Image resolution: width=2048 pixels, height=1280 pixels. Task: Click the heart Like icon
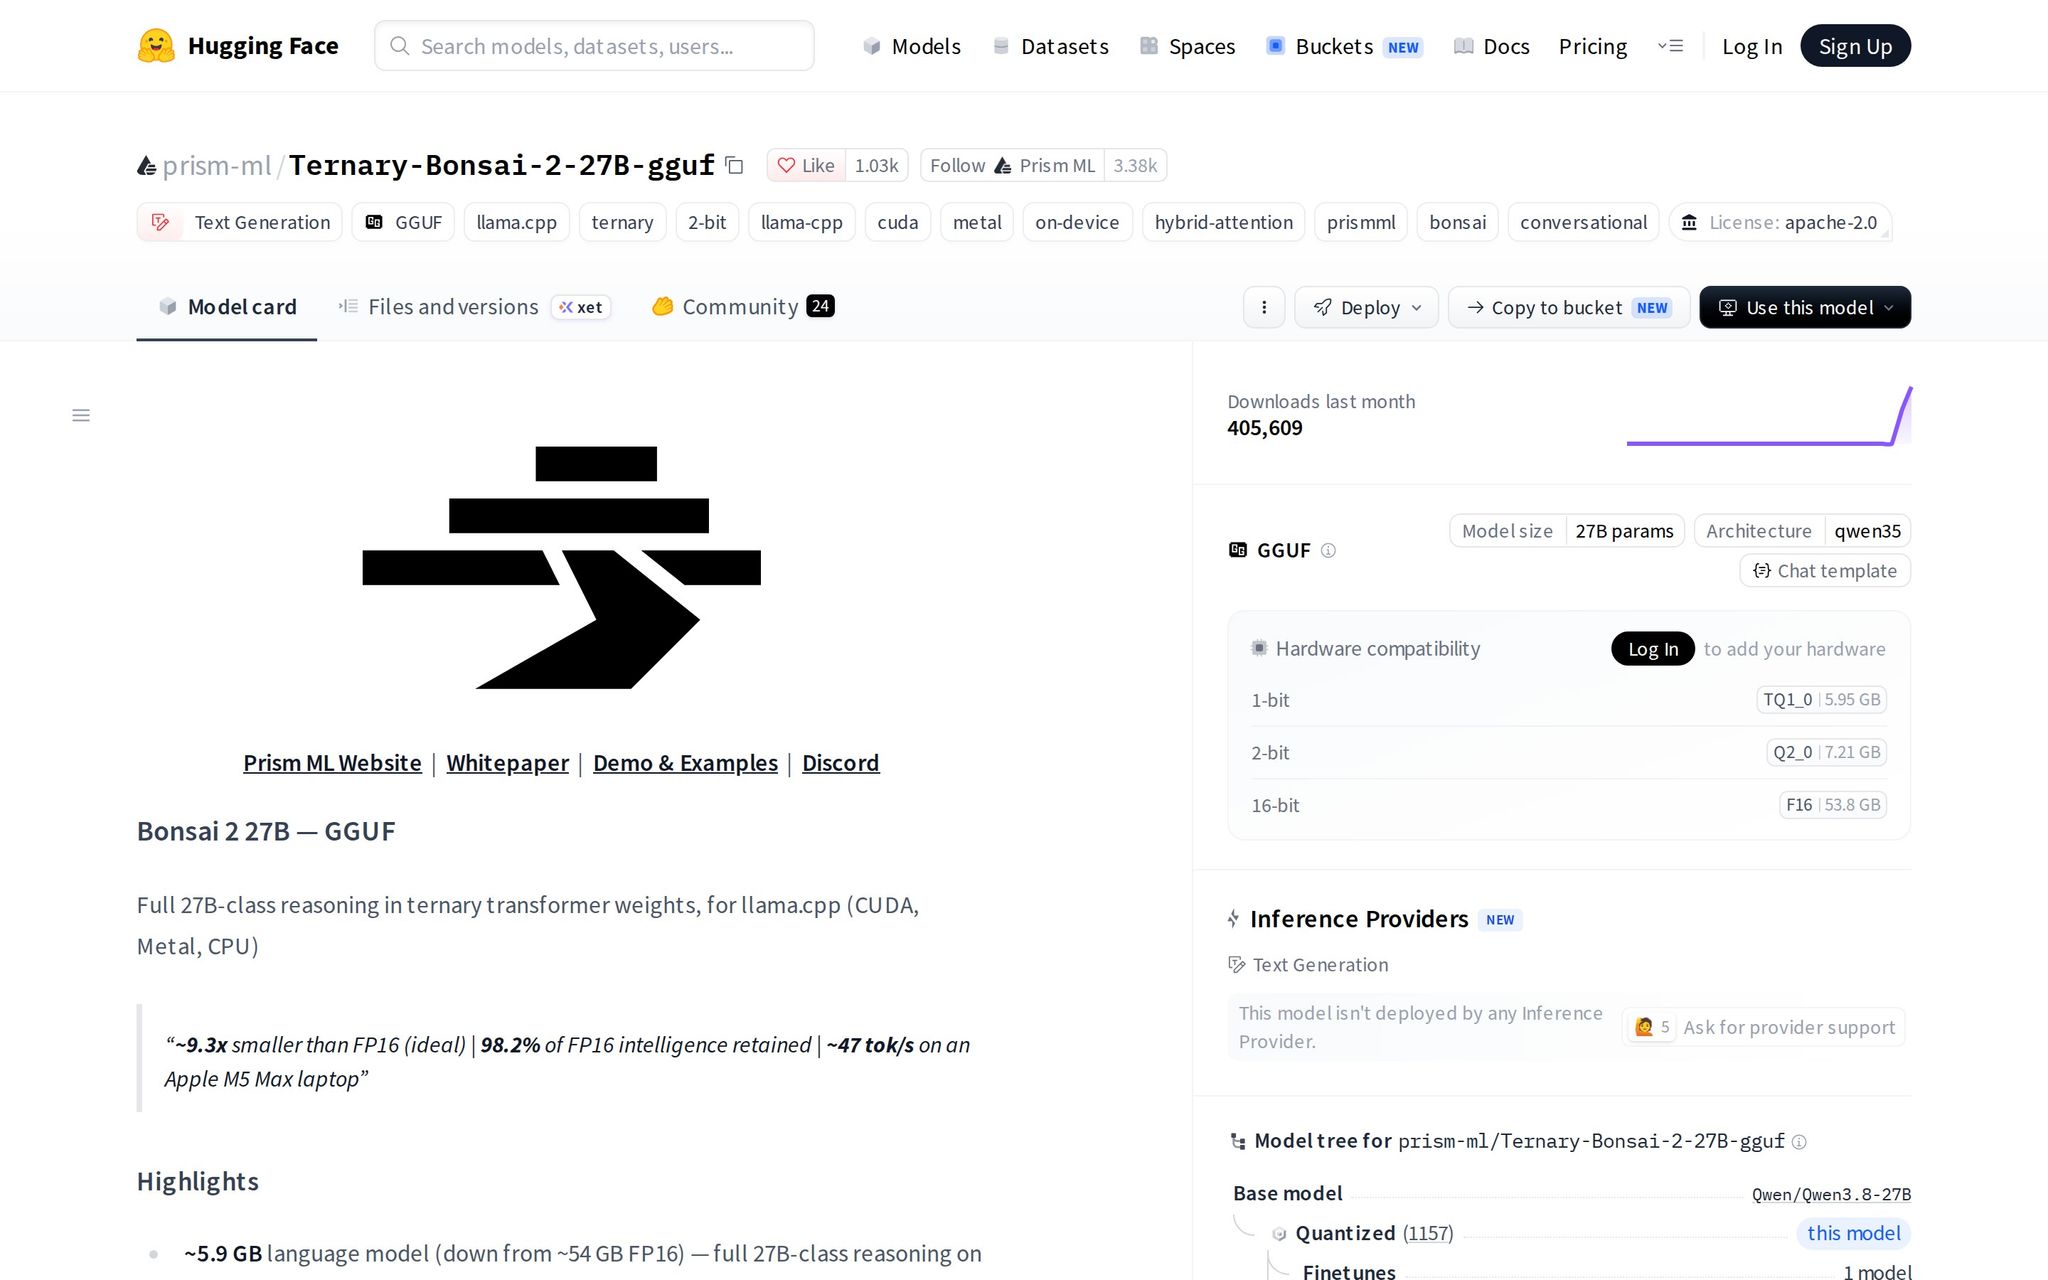tap(786, 165)
